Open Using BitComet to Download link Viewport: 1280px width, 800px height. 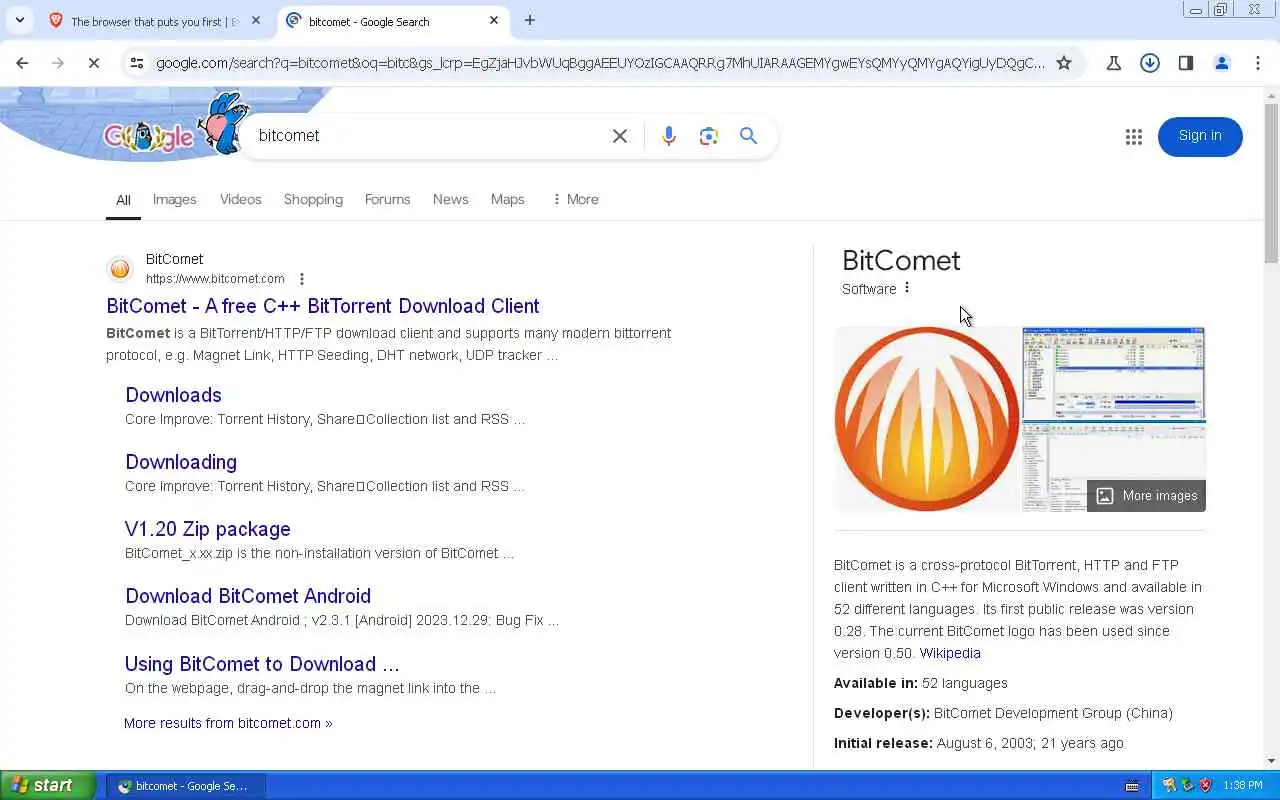pyautogui.click(x=262, y=664)
